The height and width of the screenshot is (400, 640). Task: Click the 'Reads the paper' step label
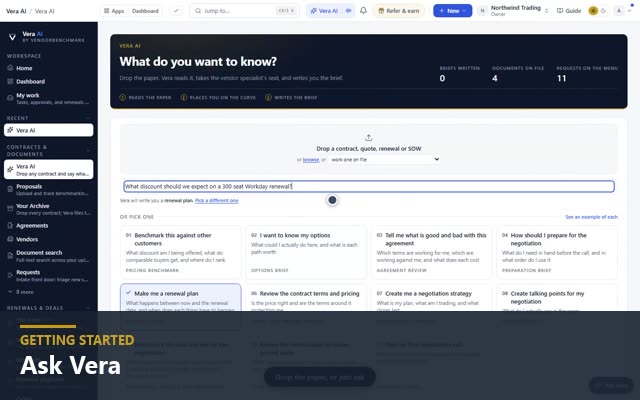pos(149,98)
